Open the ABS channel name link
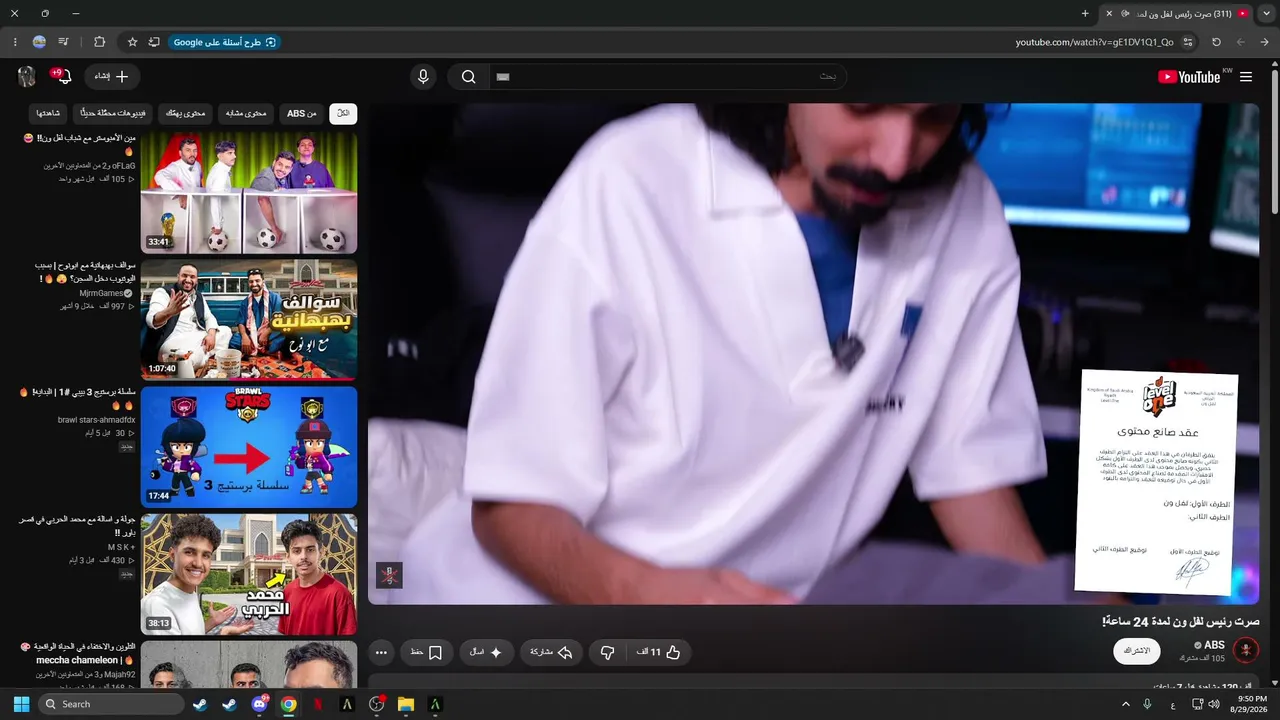This screenshot has height=720, width=1280. coord(1214,645)
